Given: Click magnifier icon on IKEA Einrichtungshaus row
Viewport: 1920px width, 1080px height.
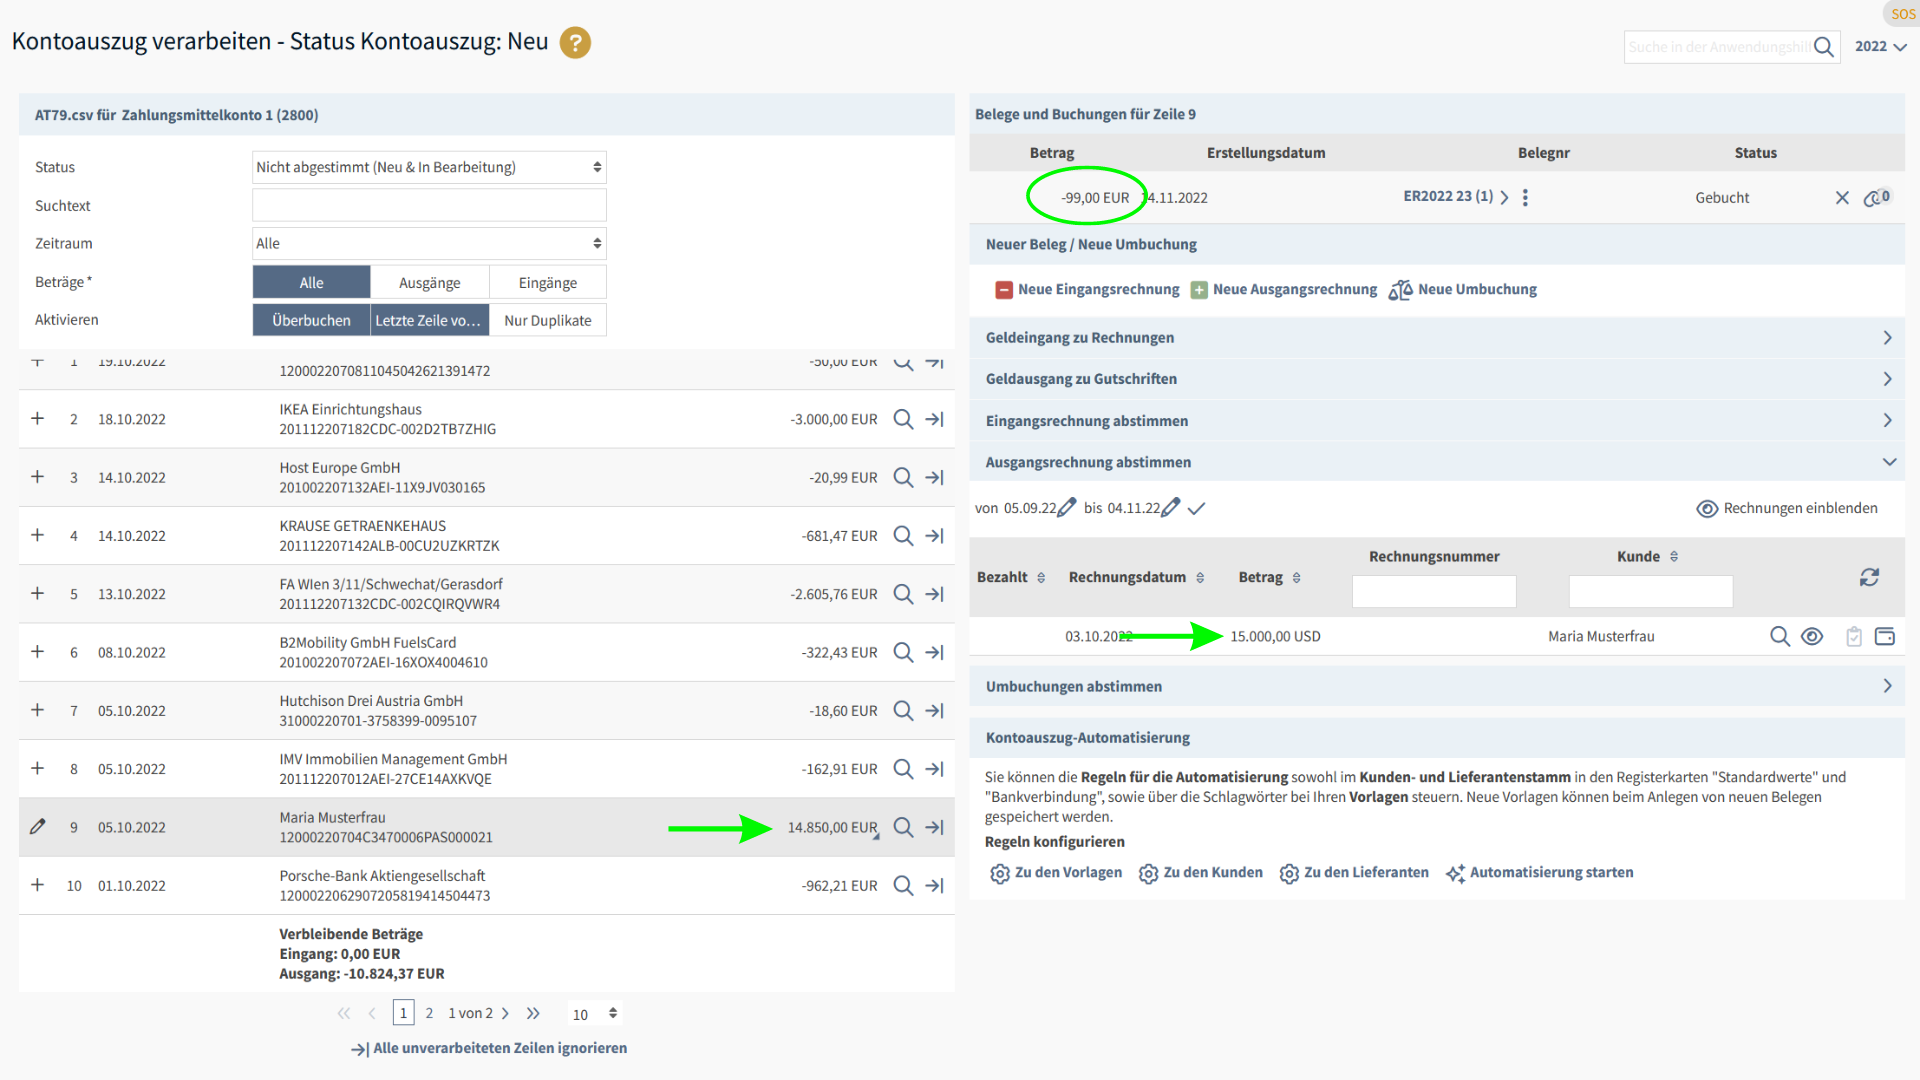Looking at the screenshot, I should [x=903, y=419].
